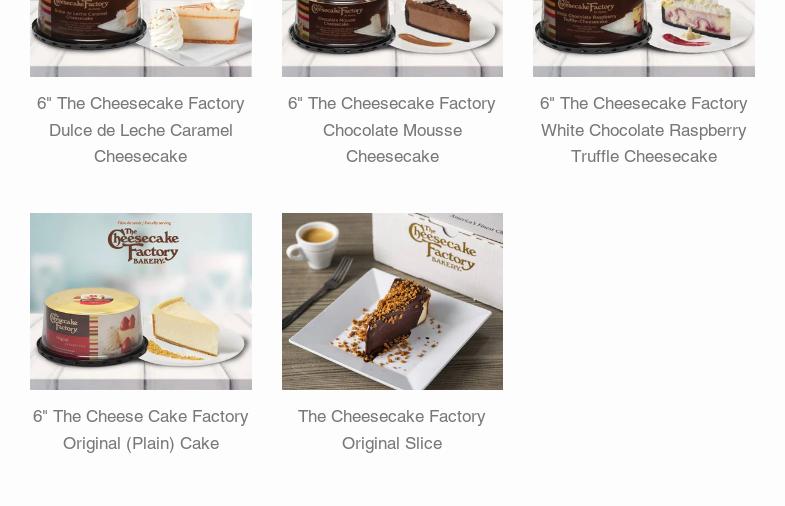The width and height of the screenshot is (785, 506).
Task: Select the Original (Plain) Cake product photo
Action: tap(141, 301)
